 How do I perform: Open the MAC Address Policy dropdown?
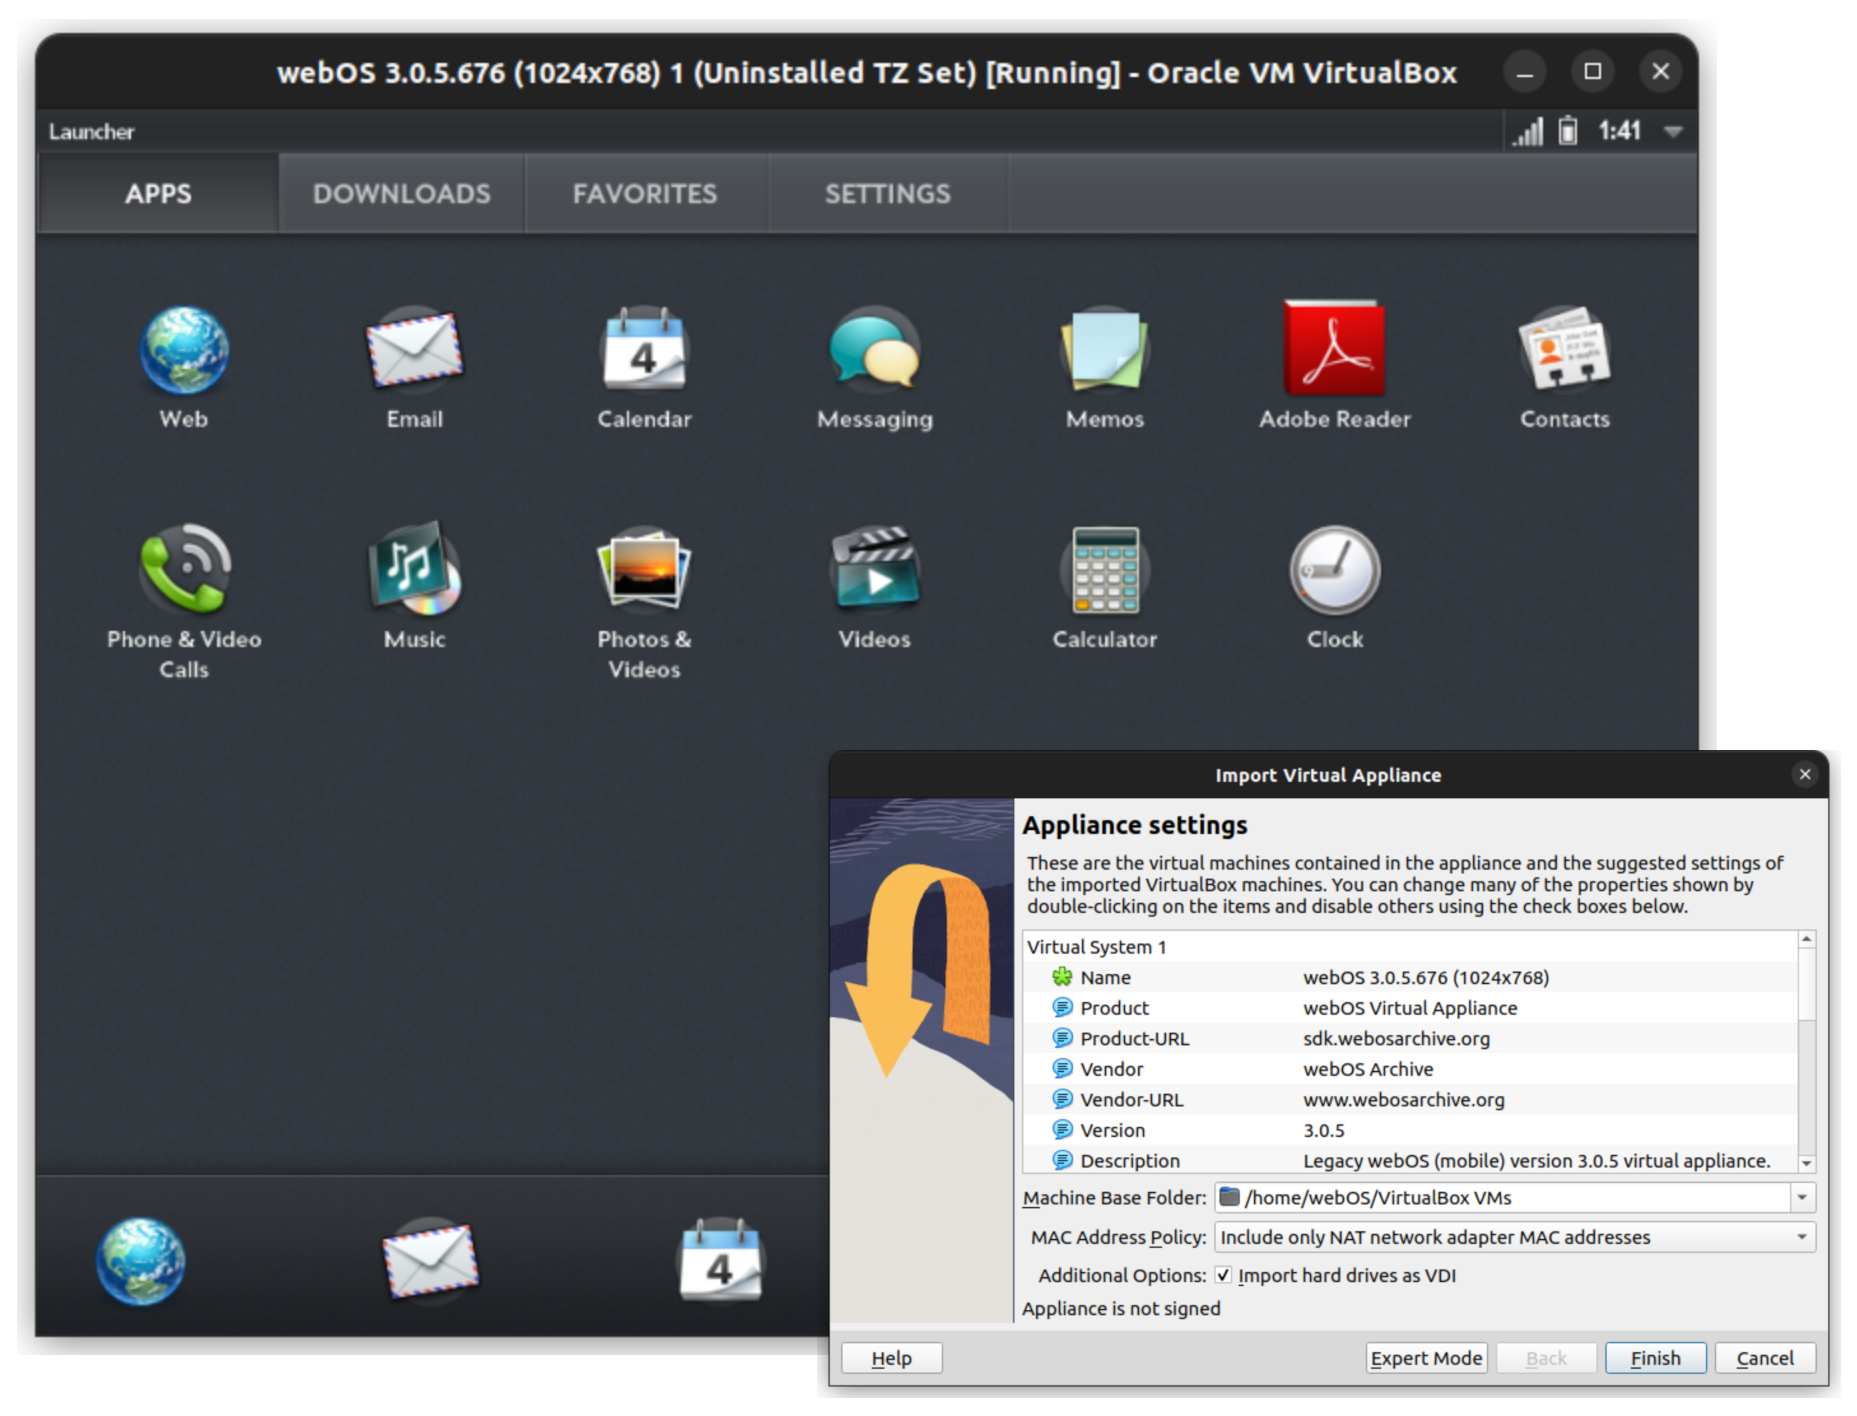pyautogui.click(x=1801, y=1237)
